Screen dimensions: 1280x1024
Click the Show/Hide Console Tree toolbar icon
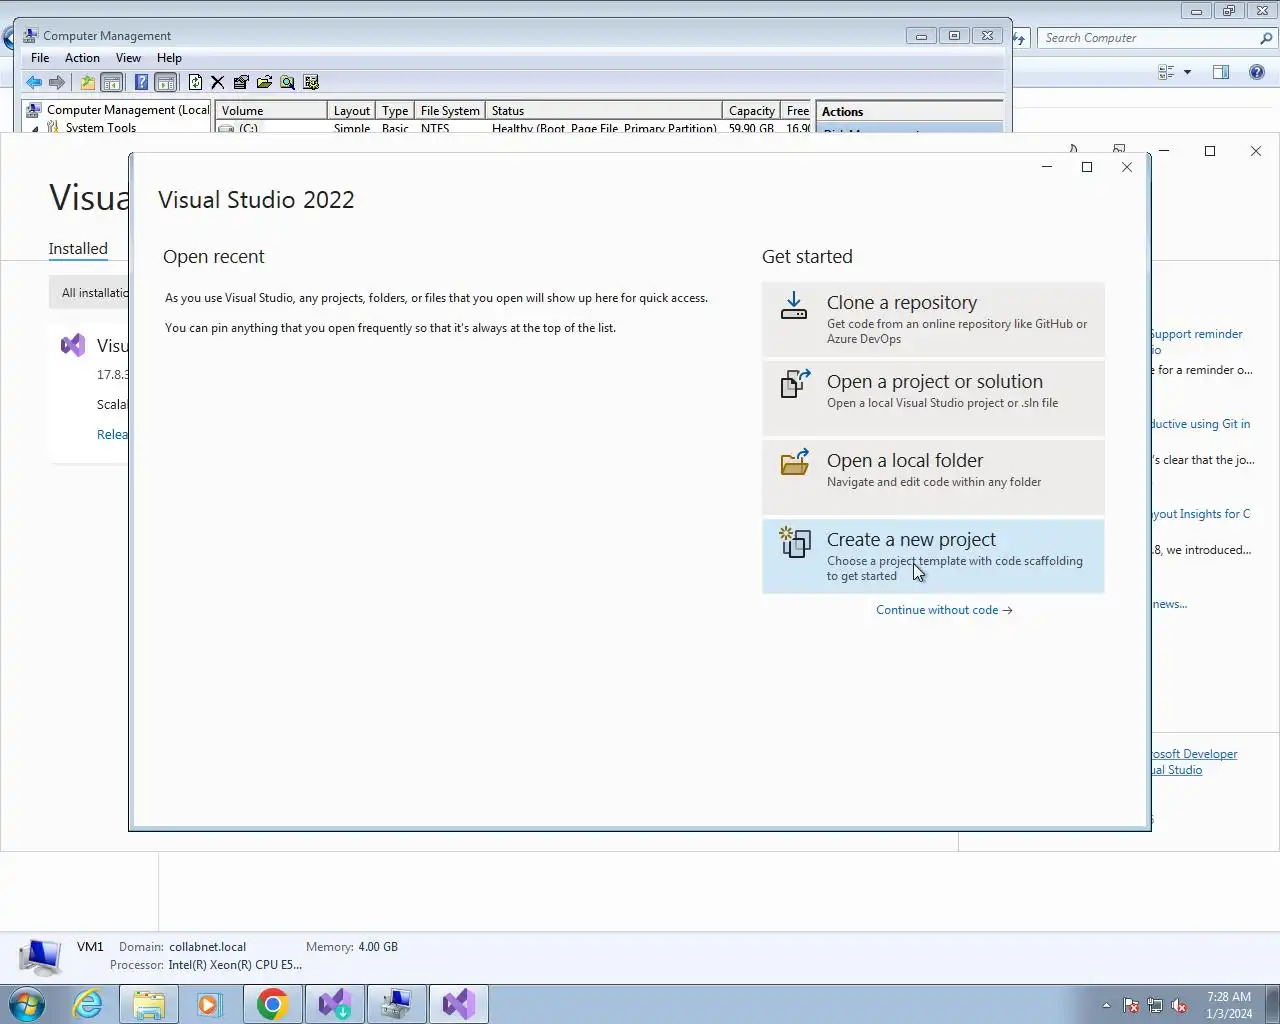[112, 82]
